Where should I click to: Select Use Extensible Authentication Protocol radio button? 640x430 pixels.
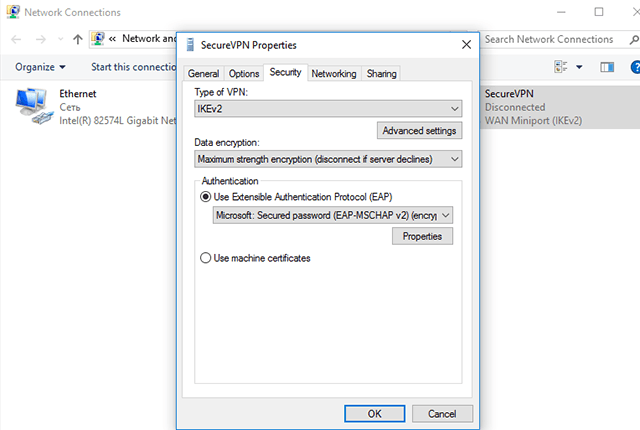205,197
